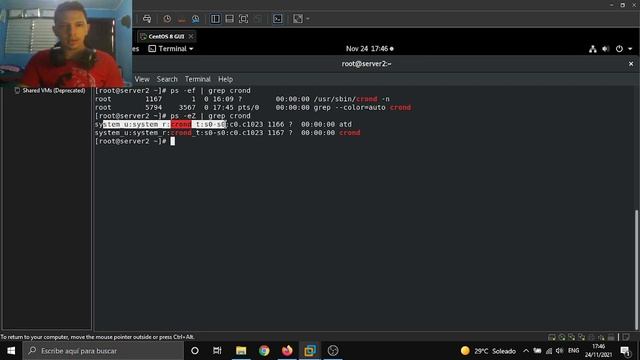Click the 'ps -eZ | grep crond' command
640x360 pixels.
click(210, 116)
